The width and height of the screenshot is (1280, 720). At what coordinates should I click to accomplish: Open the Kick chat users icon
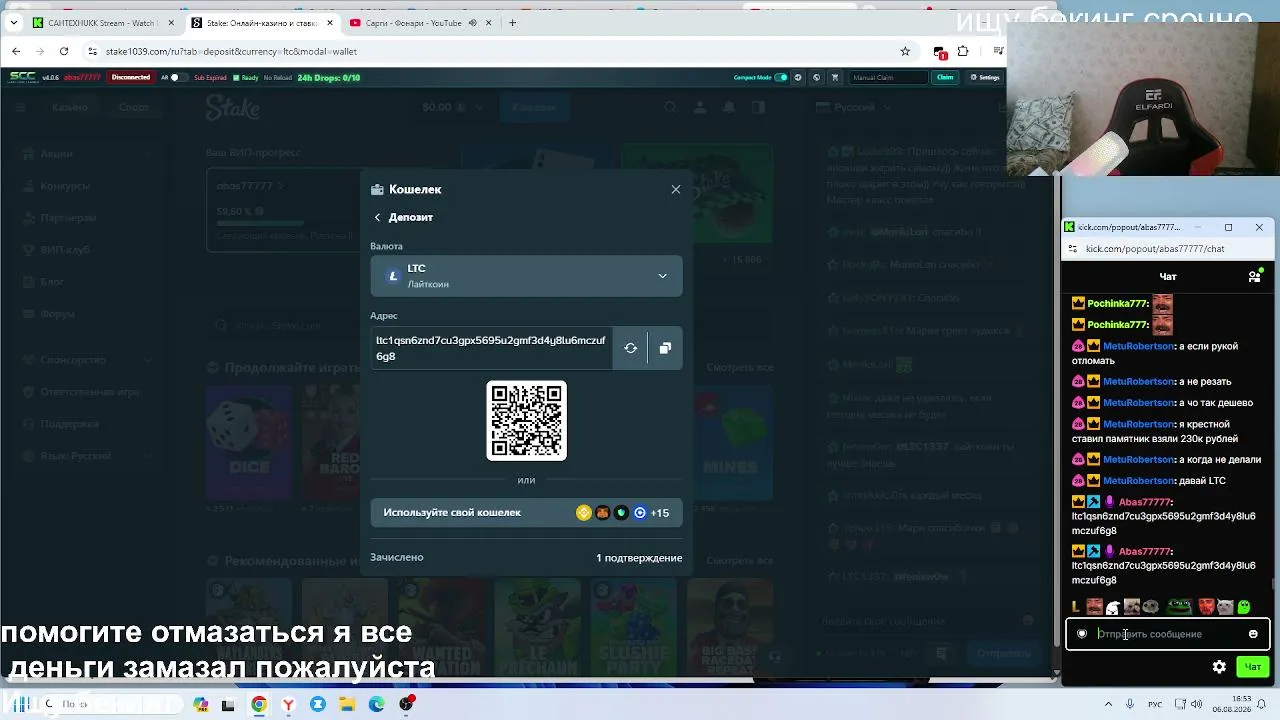(x=1254, y=276)
